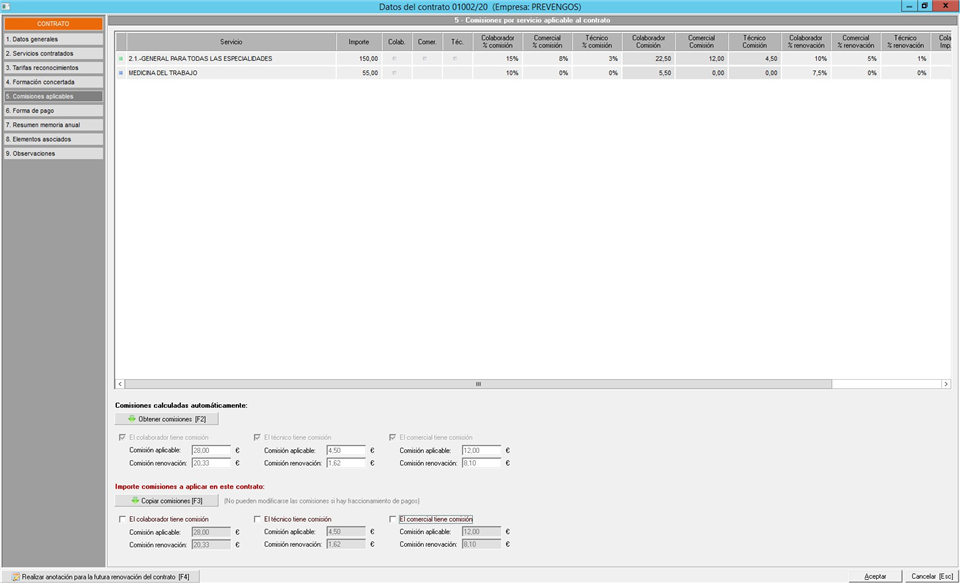Click left arrow of horizontal scrollbar
This screenshot has width=960, height=583.
[121, 384]
